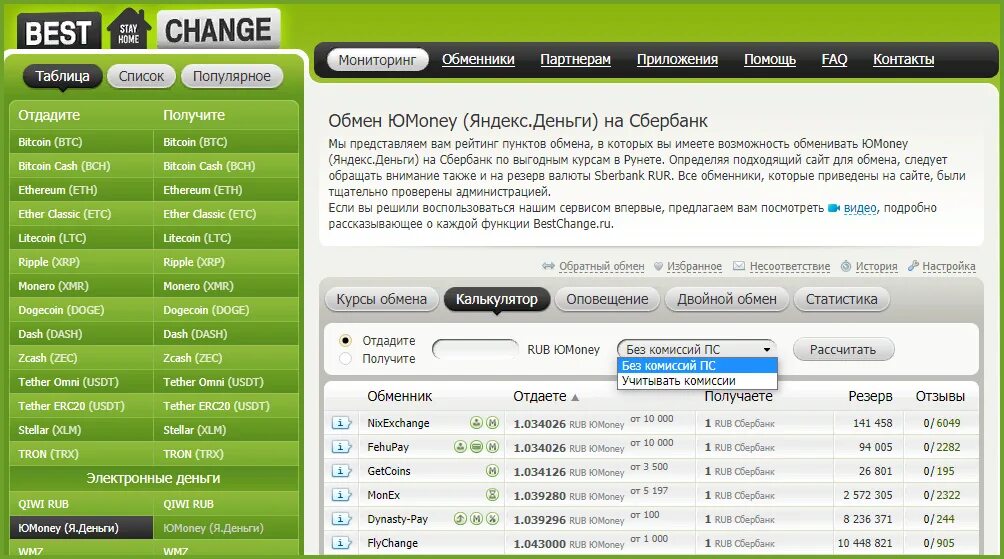This screenshot has height=559, width=1004.
Task: Click the person badge in NixExchange row
Action: pyautogui.click(x=476, y=423)
